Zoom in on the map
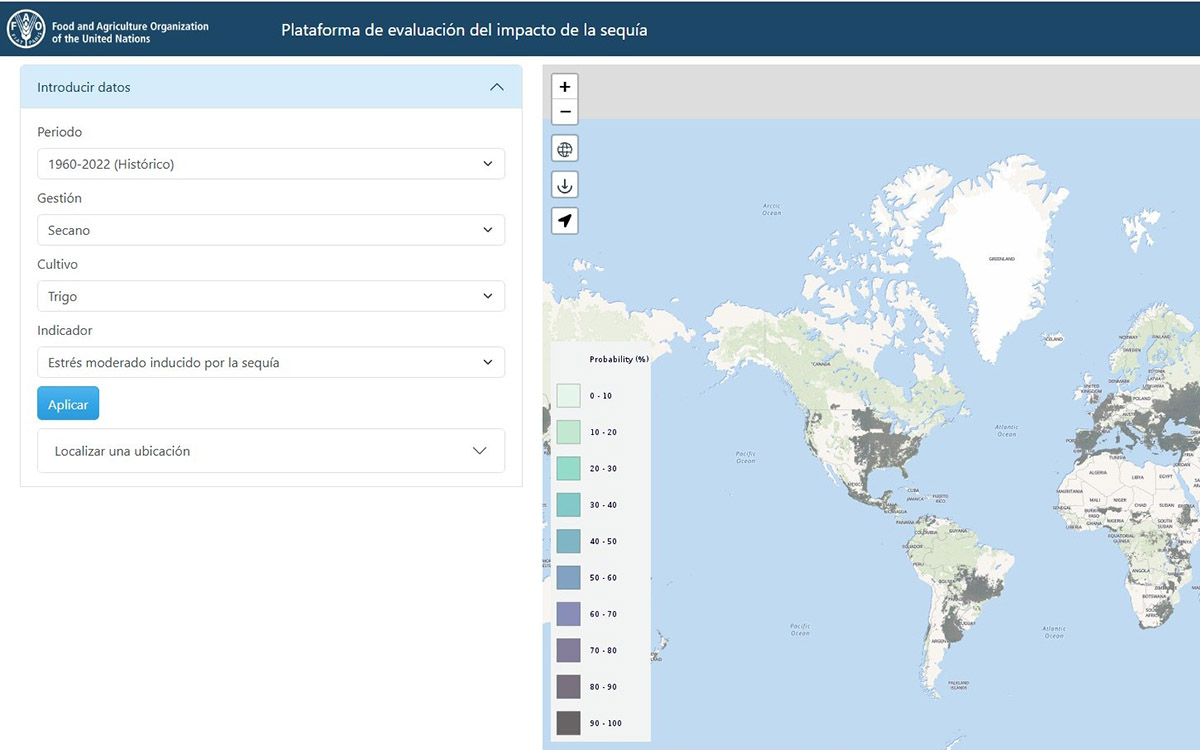This screenshot has width=1200, height=750. 565,87
